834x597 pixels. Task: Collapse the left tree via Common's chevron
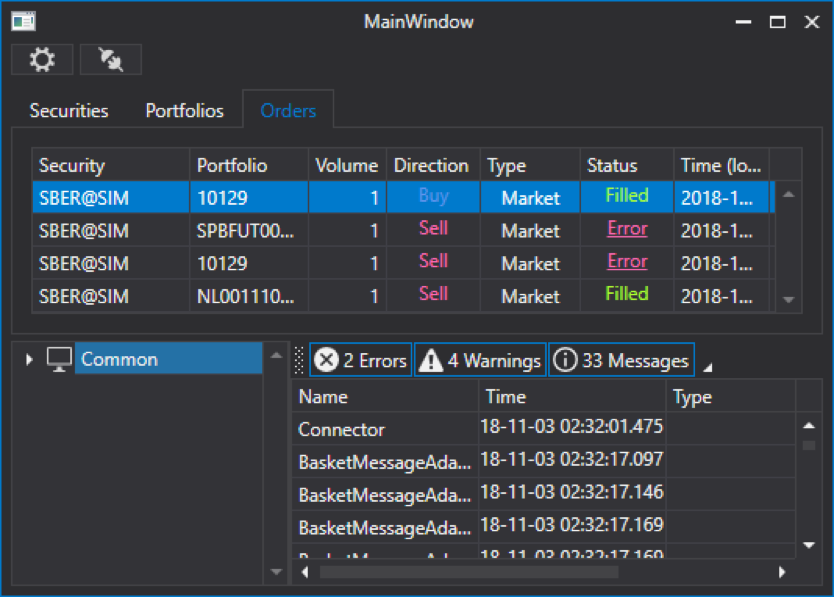point(27,359)
